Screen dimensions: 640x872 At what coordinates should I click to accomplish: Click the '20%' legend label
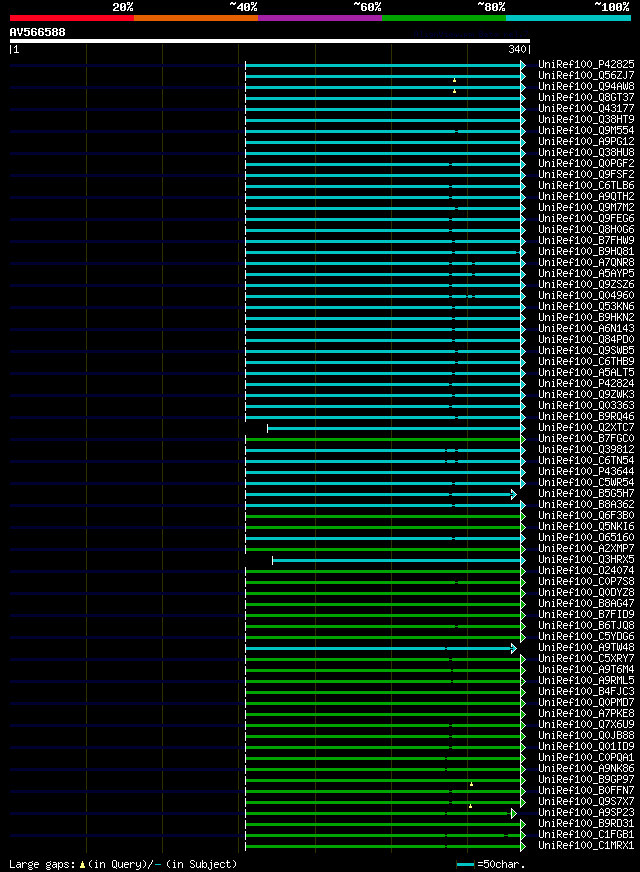coord(123,7)
